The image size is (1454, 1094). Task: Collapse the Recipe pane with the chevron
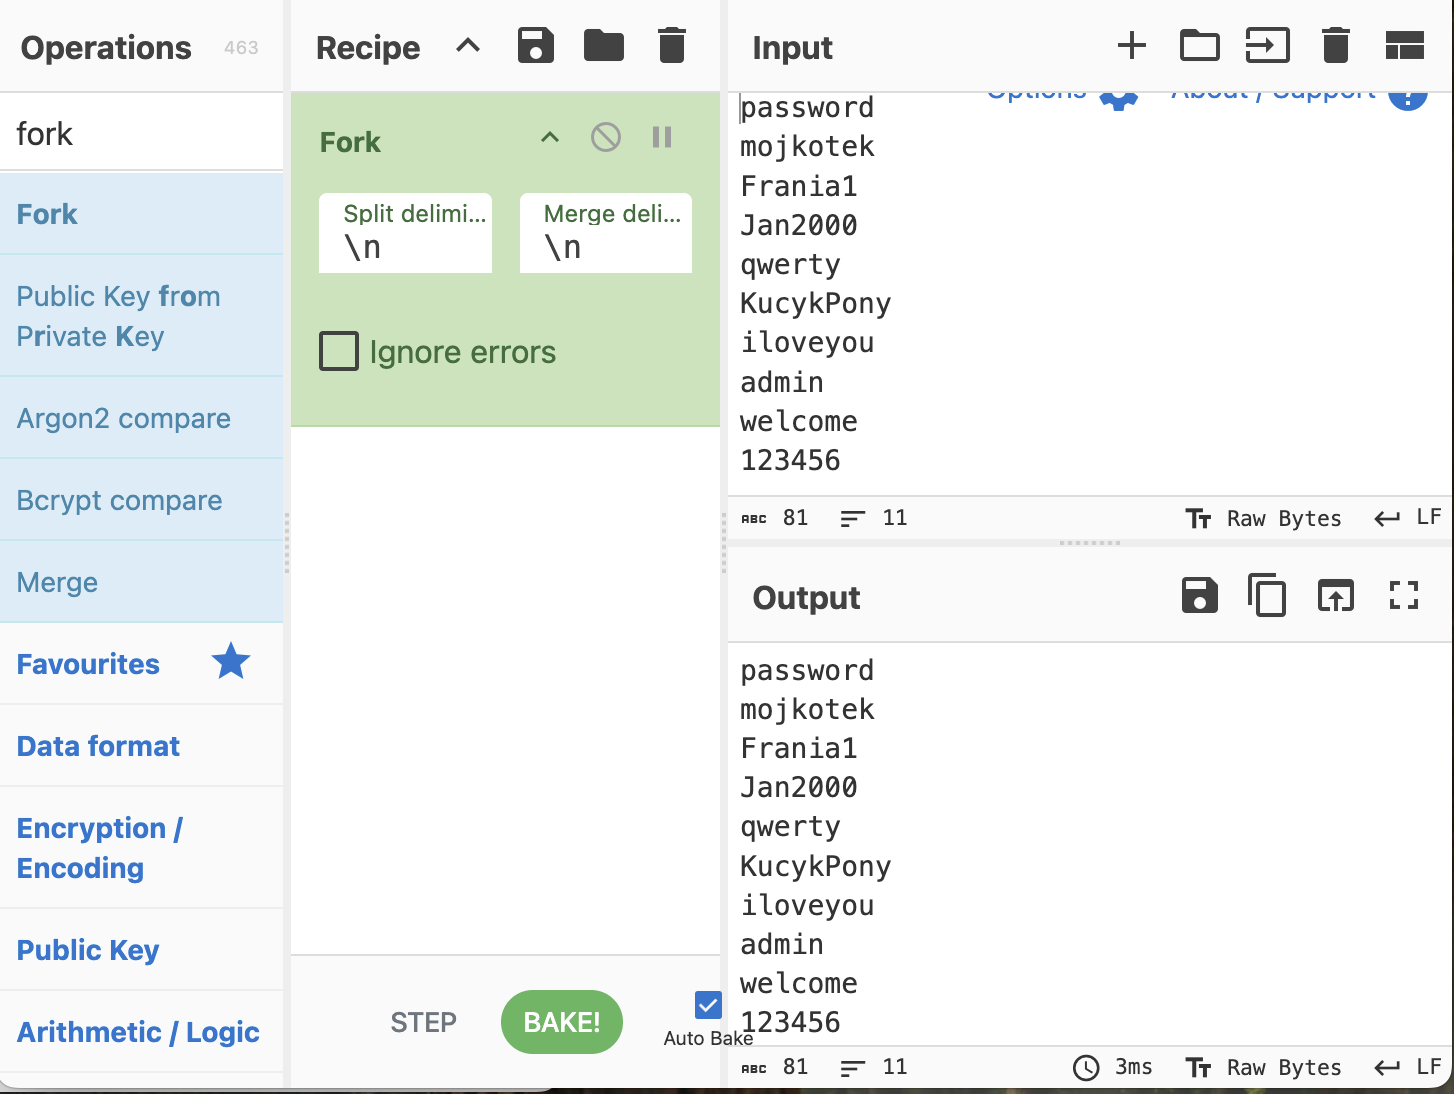[468, 46]
